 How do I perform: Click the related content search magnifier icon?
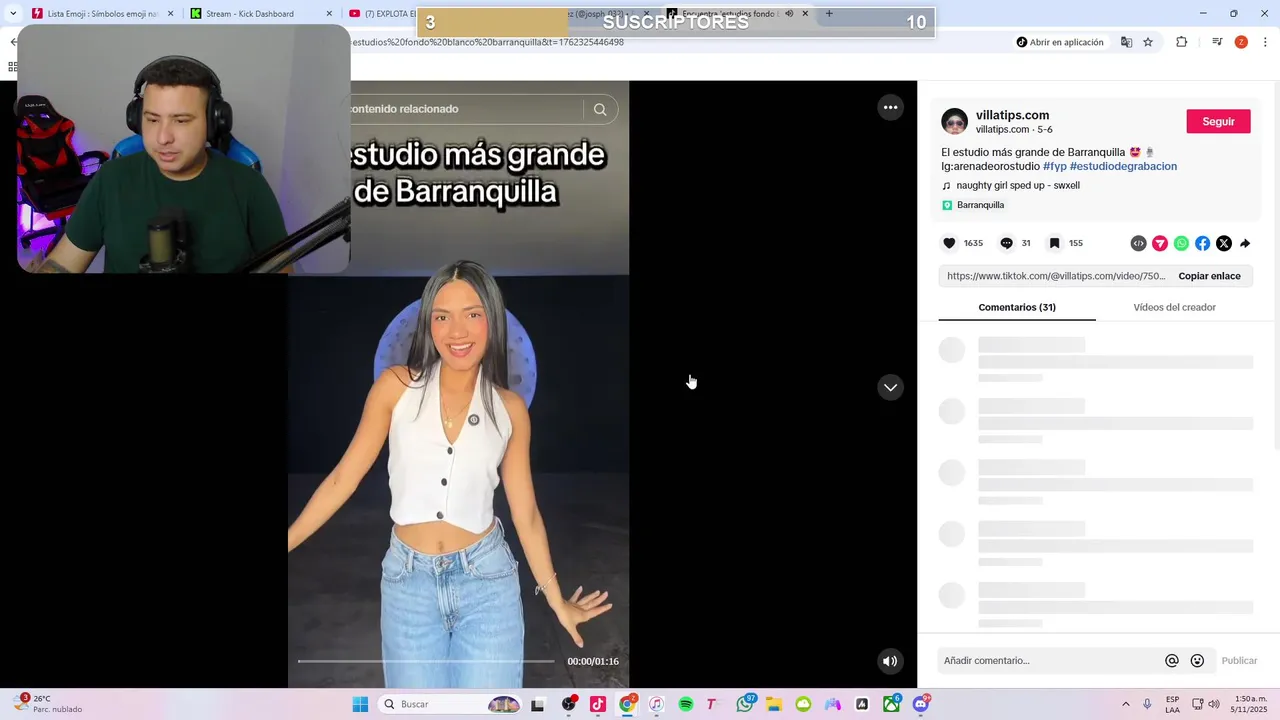tap(600, 109)
